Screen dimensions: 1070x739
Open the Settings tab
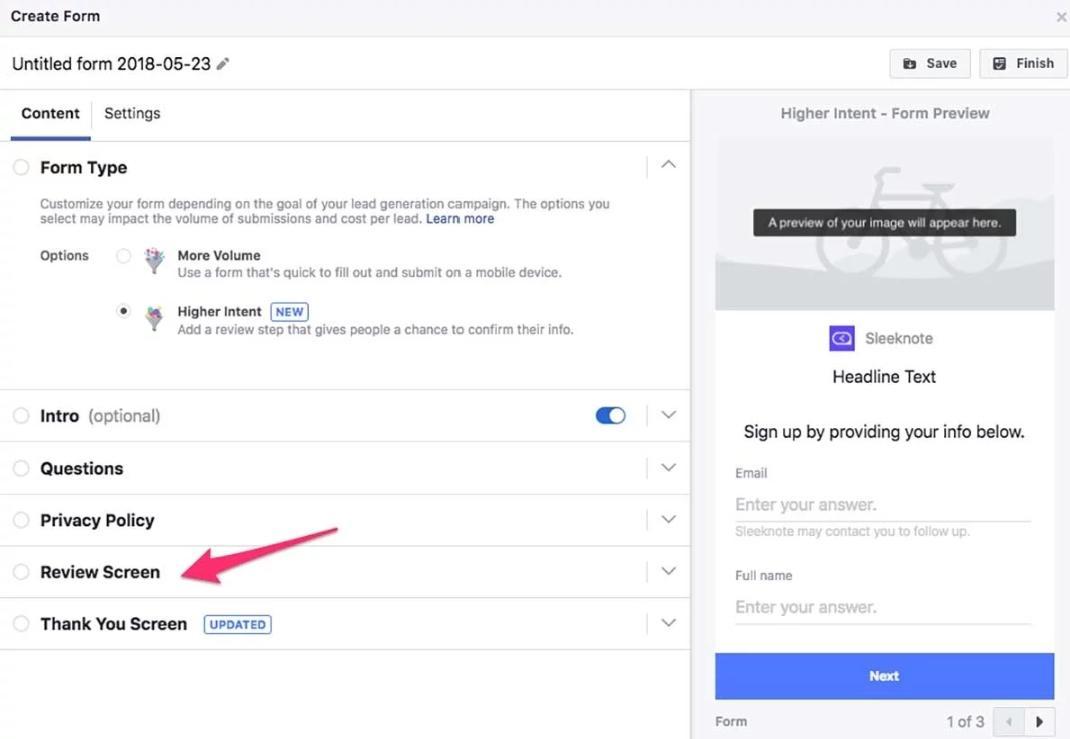[x=132, y=113]
